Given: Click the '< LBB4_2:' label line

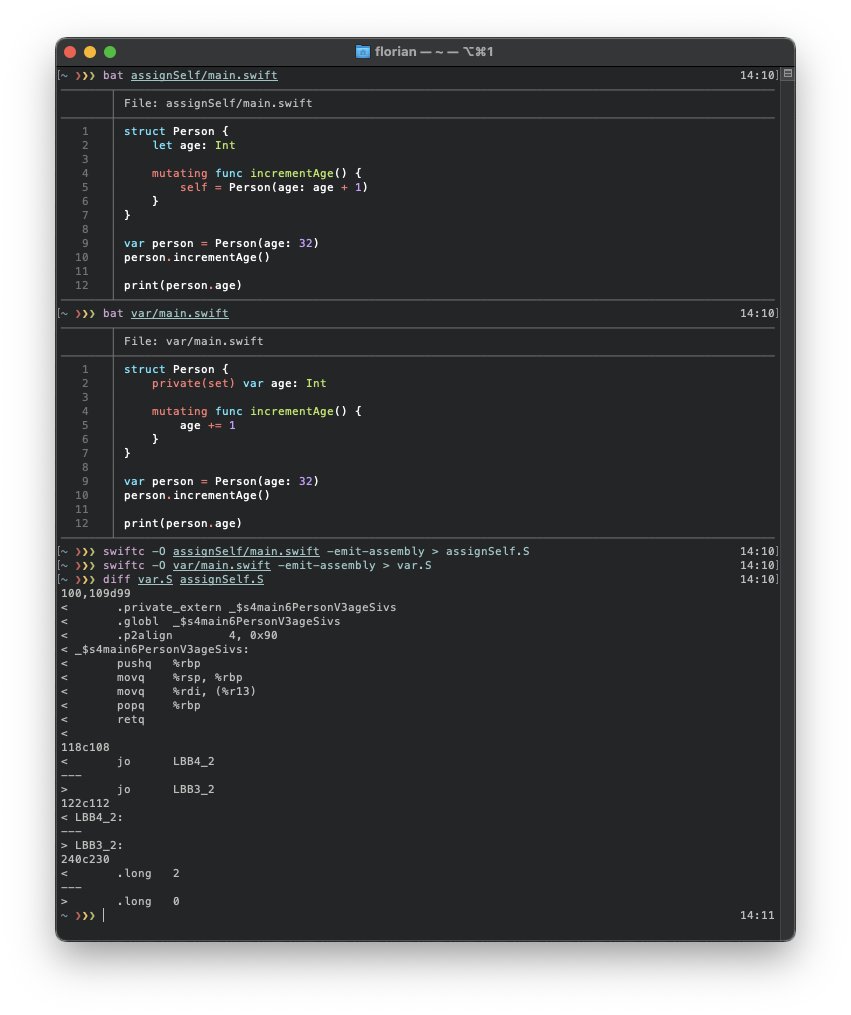Looking at the screenshot, I should pos(92,817).
